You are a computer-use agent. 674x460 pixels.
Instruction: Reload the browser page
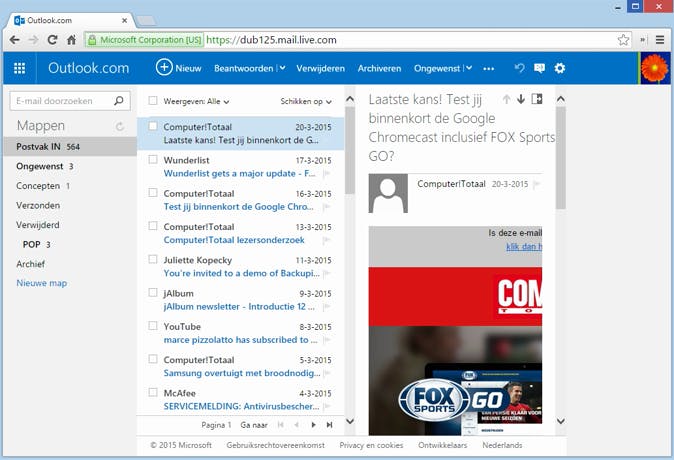(x=52, y=40)
